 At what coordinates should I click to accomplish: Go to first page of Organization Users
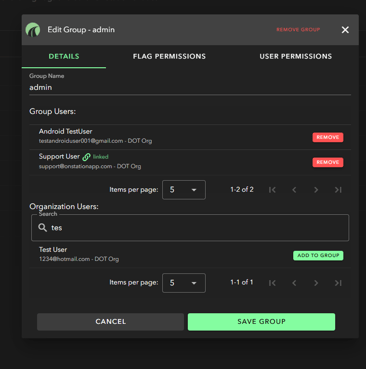(272, 283)
